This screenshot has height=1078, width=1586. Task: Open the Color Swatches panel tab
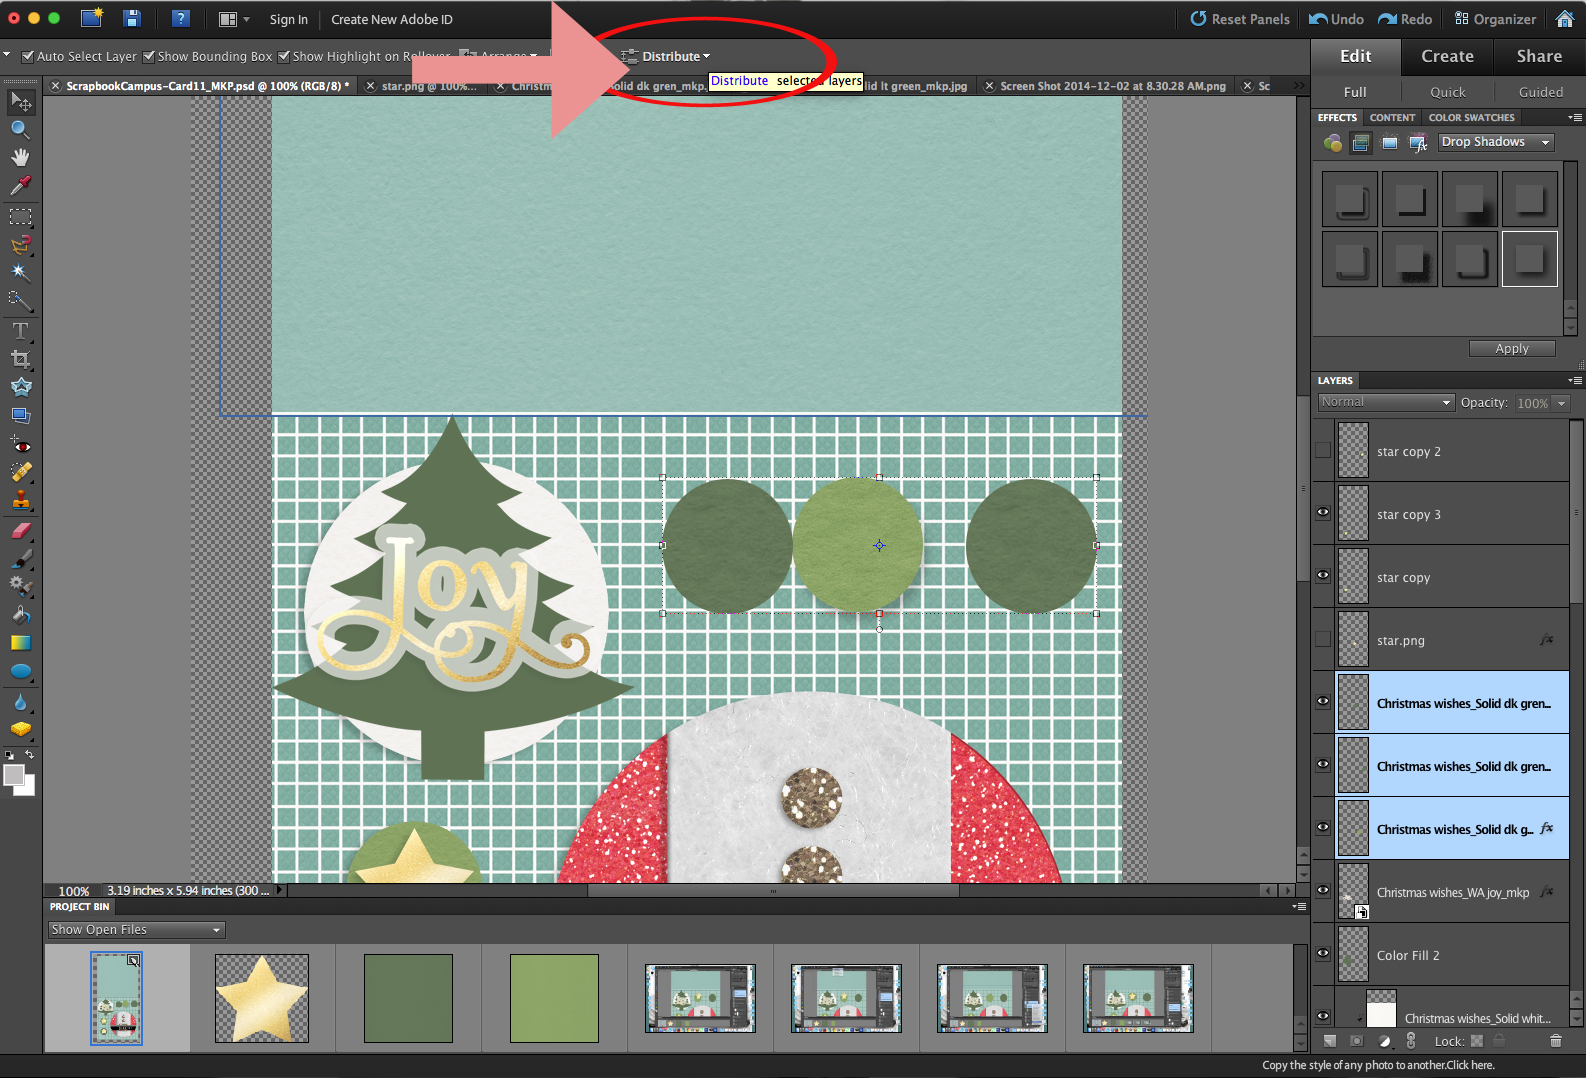(x=1471, y=118)
